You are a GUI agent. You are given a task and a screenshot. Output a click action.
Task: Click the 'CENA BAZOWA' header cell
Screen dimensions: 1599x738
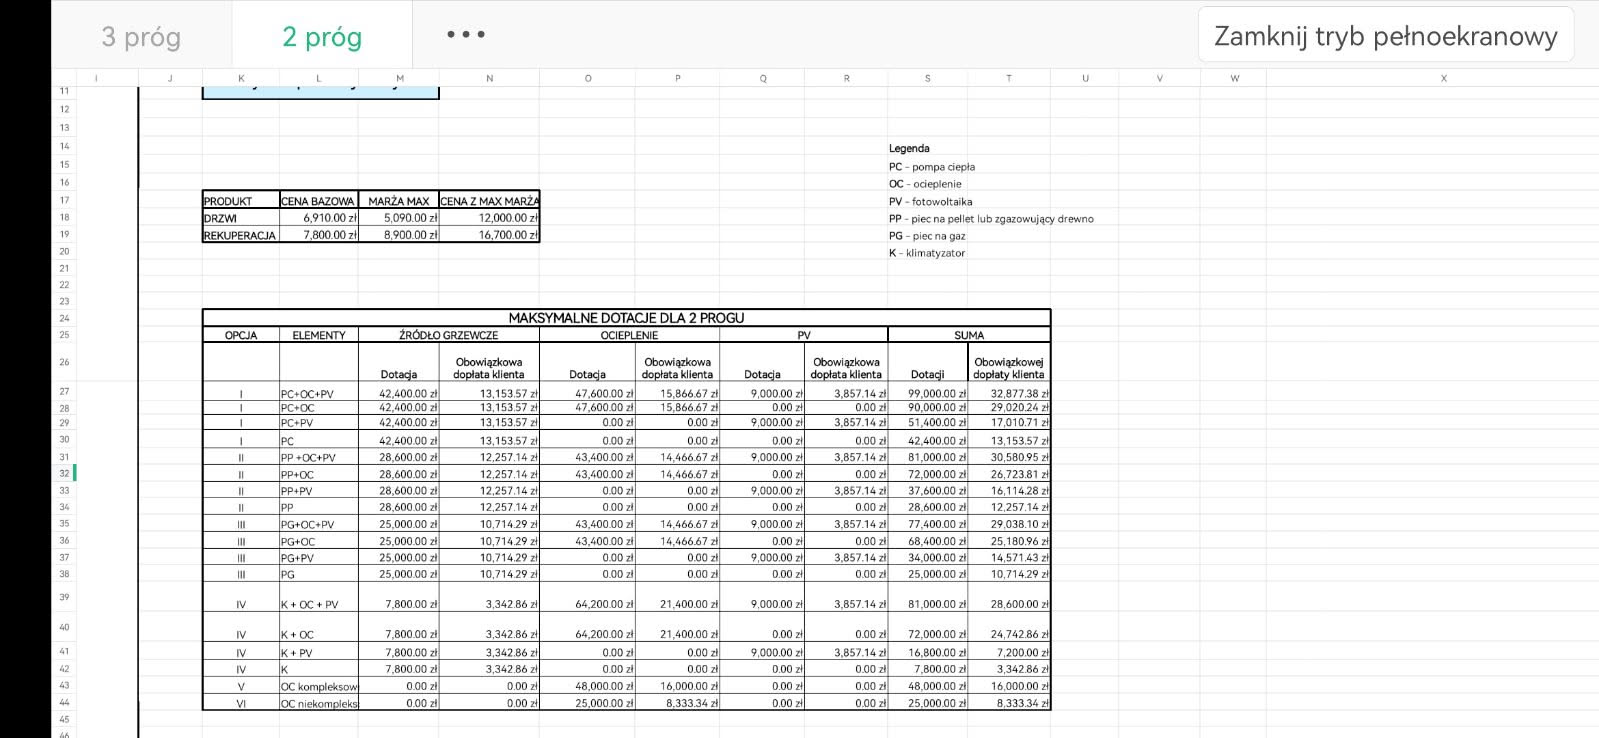point(318,201)
